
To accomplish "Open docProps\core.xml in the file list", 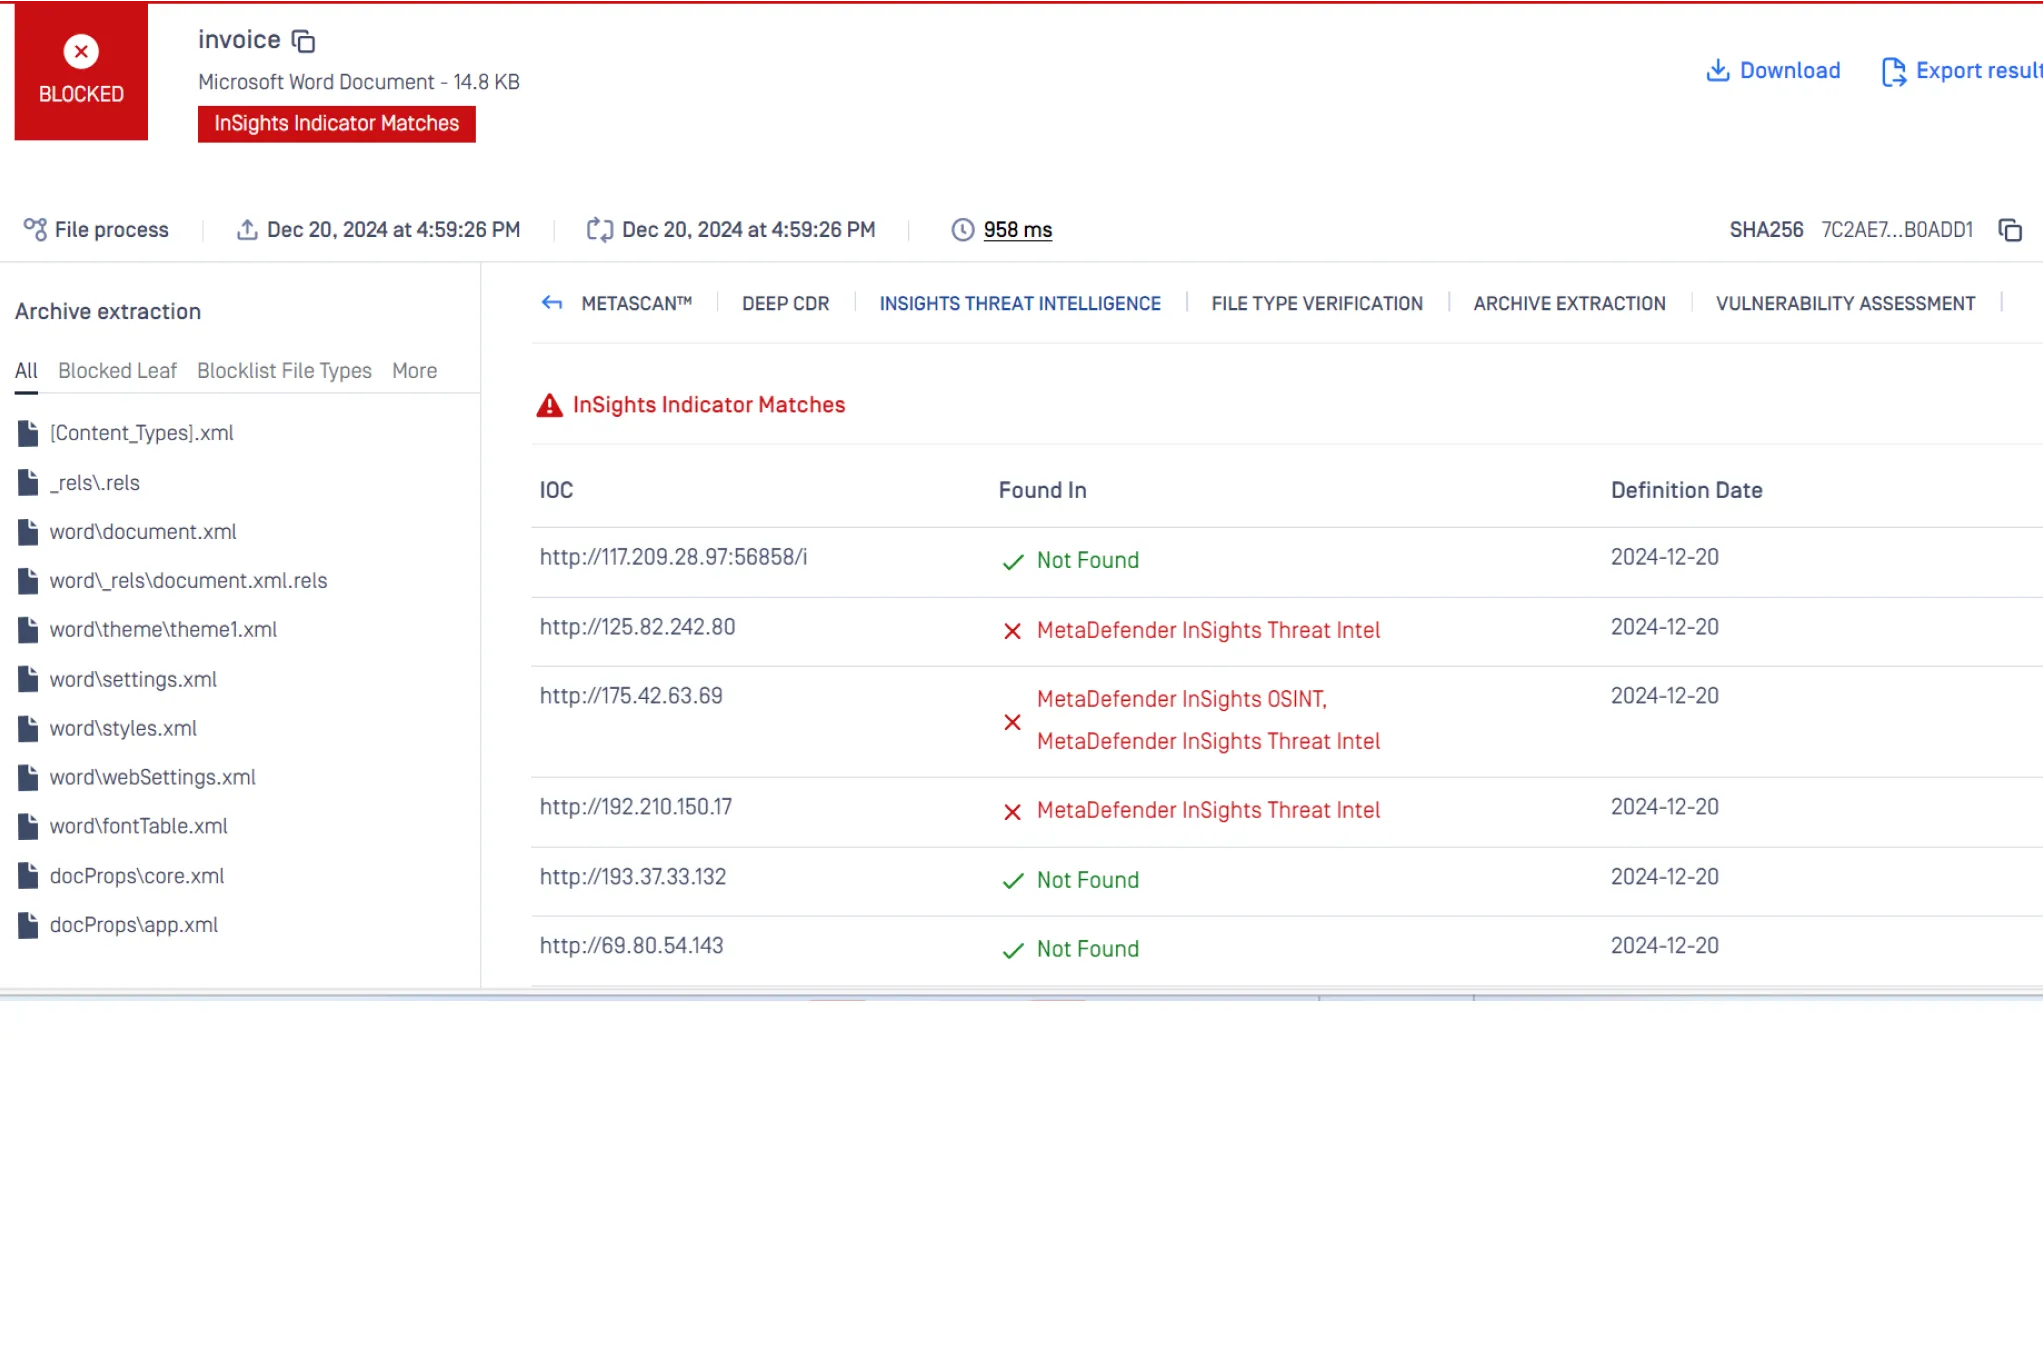I will (x=137, y=876).
